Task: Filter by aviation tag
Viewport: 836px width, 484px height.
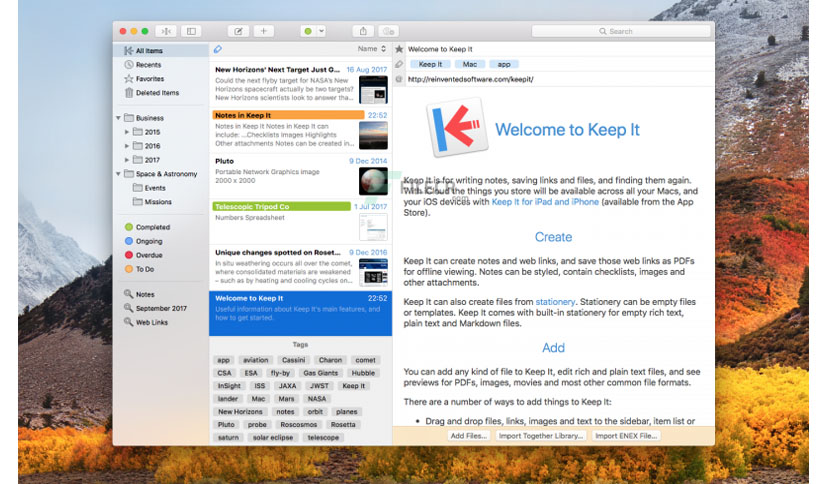Action: point(256,360)
